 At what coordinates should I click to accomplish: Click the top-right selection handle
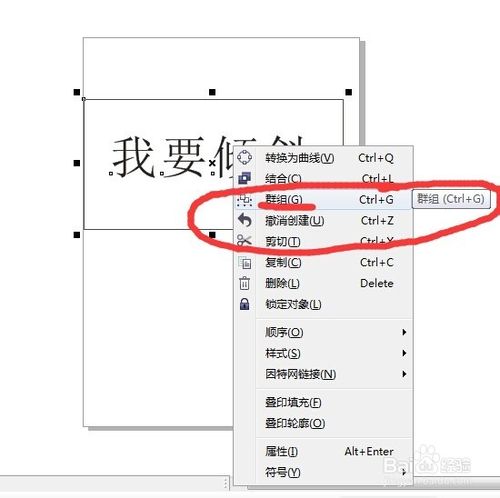pos(349,92)
